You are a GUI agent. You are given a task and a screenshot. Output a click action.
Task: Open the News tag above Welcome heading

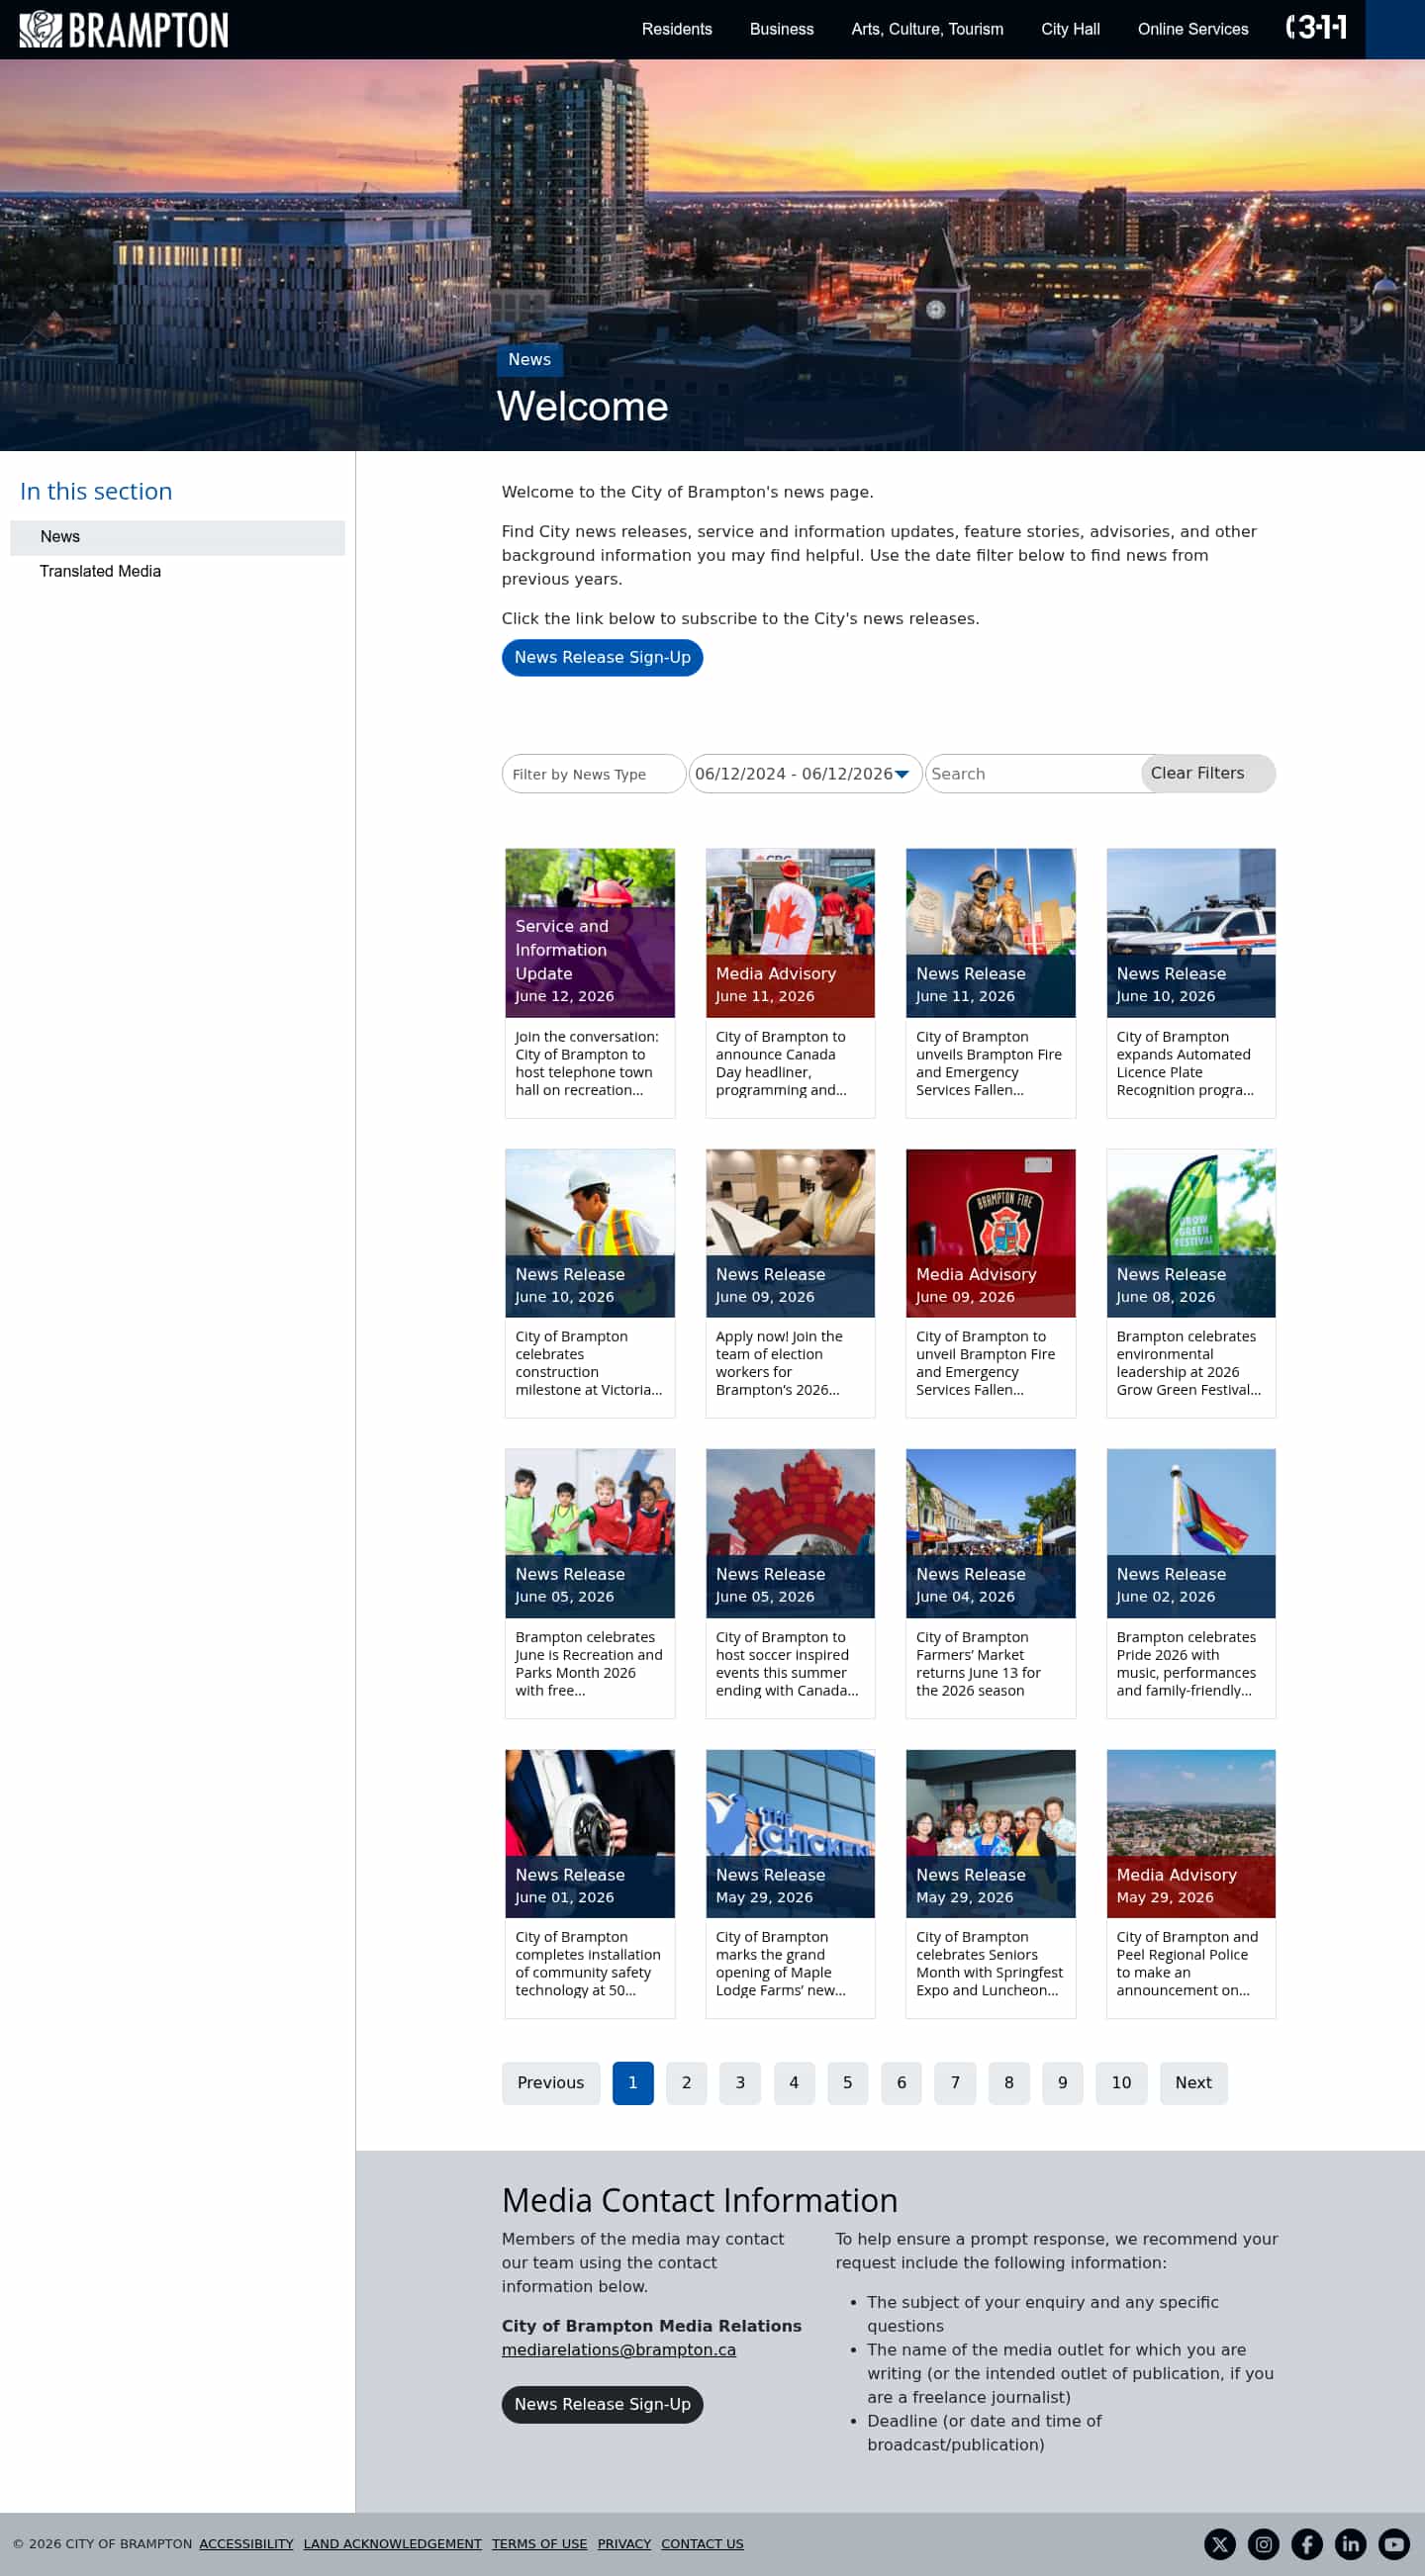(x=529, y=360)
